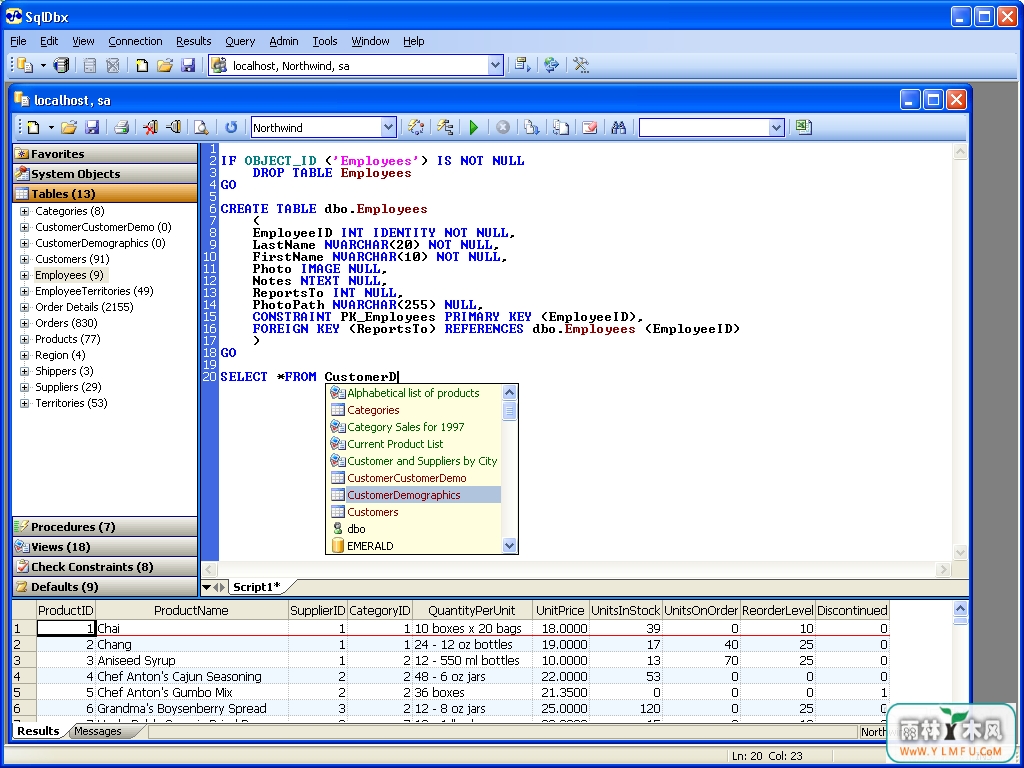Click the autocomplete list scrollbar thumb
This screenshot has width=1024, height=768.
point(509,411)
